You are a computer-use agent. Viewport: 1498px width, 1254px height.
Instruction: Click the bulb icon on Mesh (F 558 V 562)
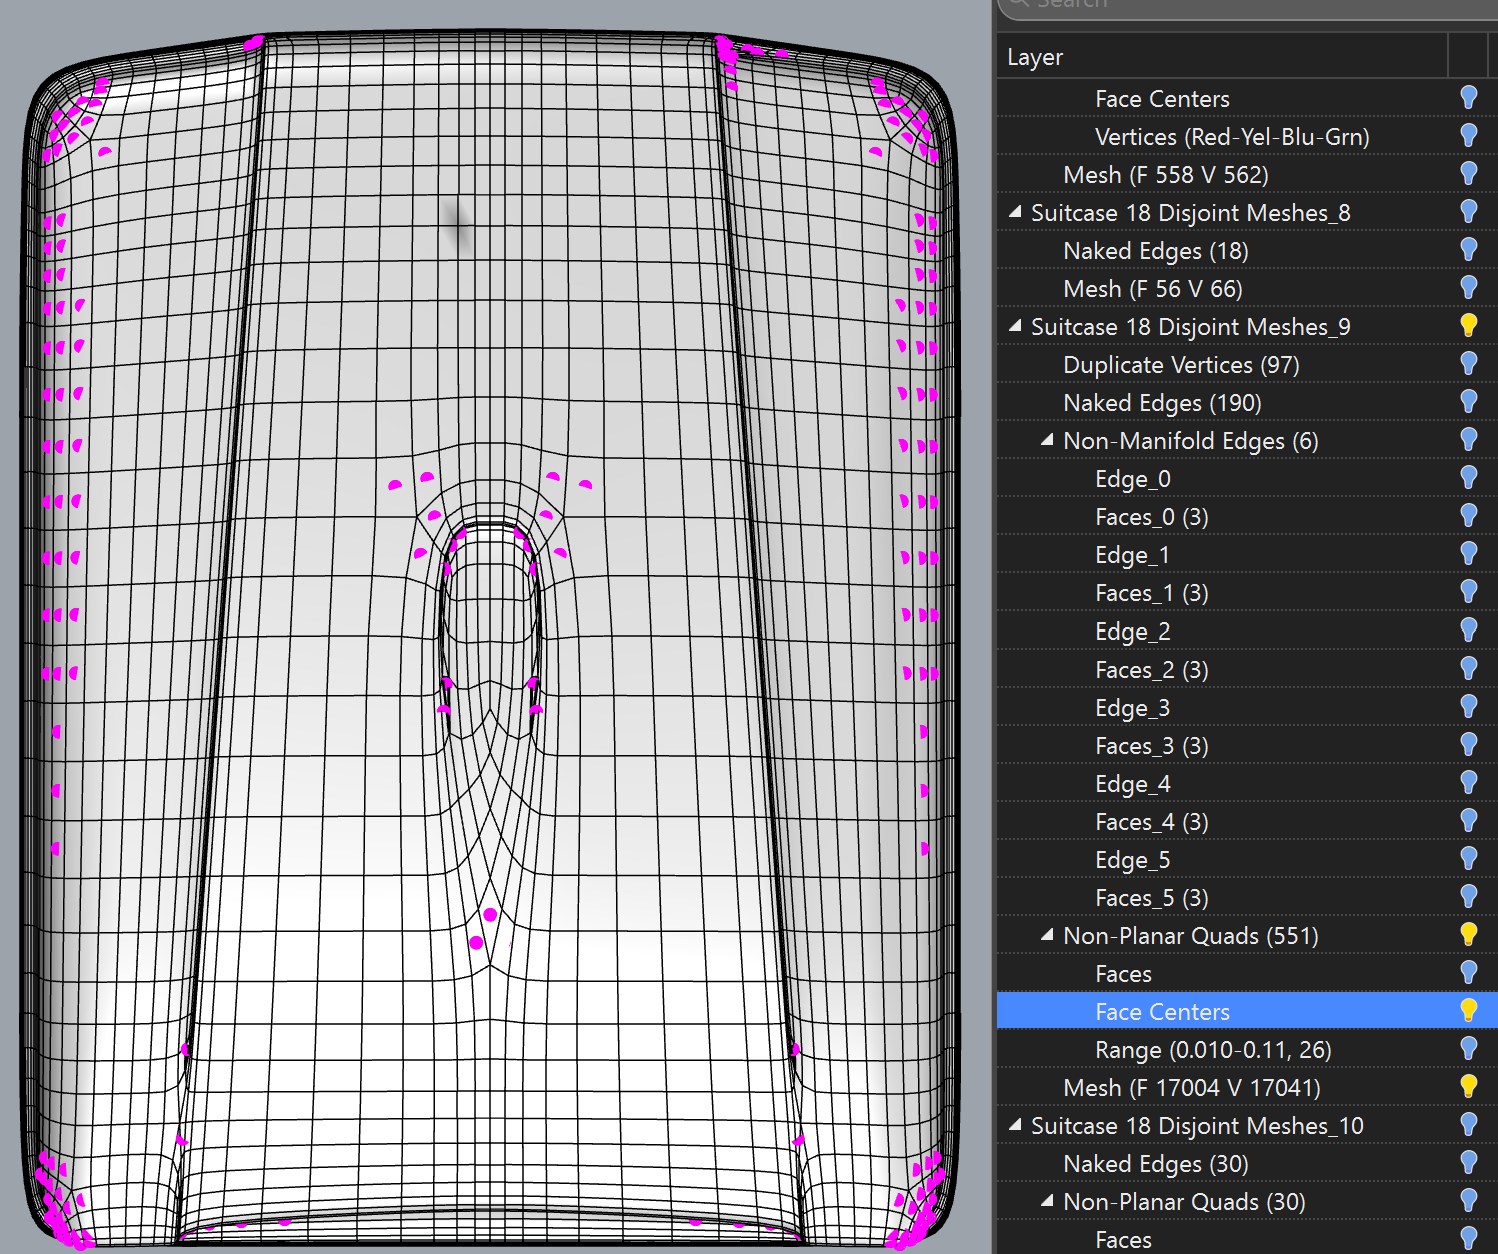click(1468, 174)
